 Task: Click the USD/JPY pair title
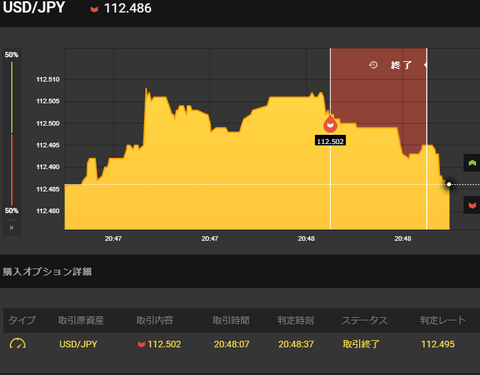coord(34,7)
